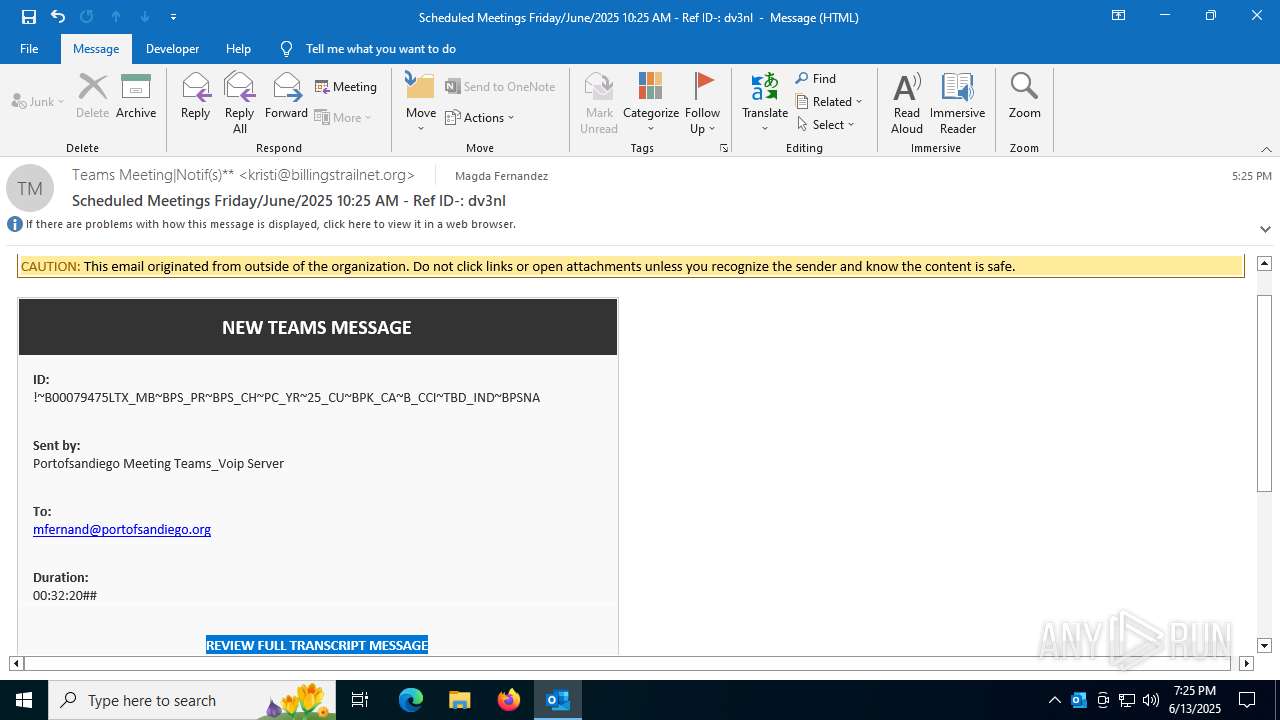This screenshot has width=1280, height=720.
Task: Open the Help tab
Action: click(x=238, y=49)
